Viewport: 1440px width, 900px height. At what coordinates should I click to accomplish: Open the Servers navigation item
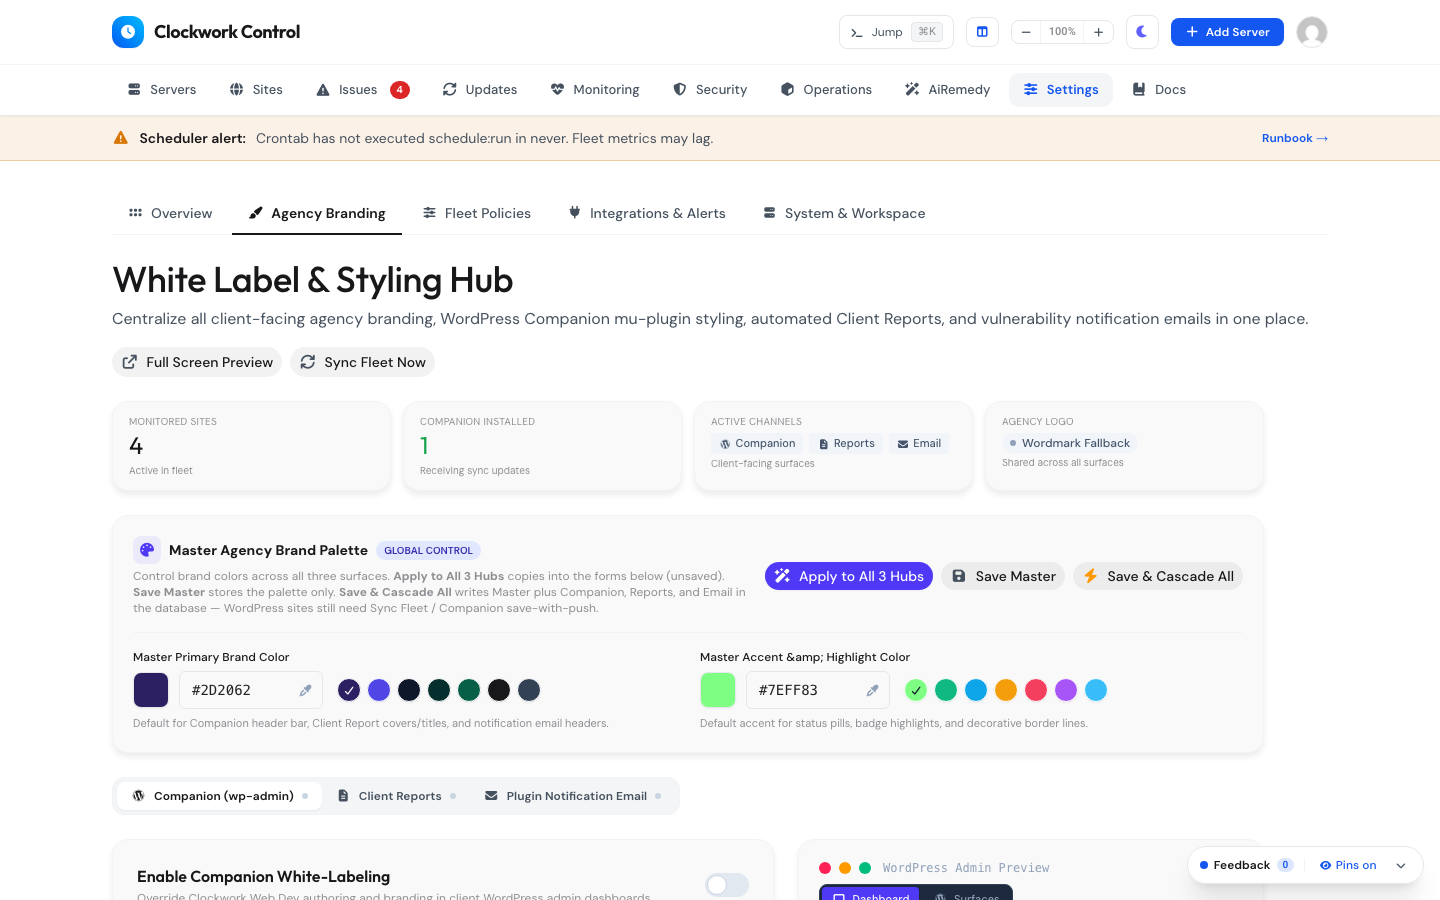pos(162,90)
